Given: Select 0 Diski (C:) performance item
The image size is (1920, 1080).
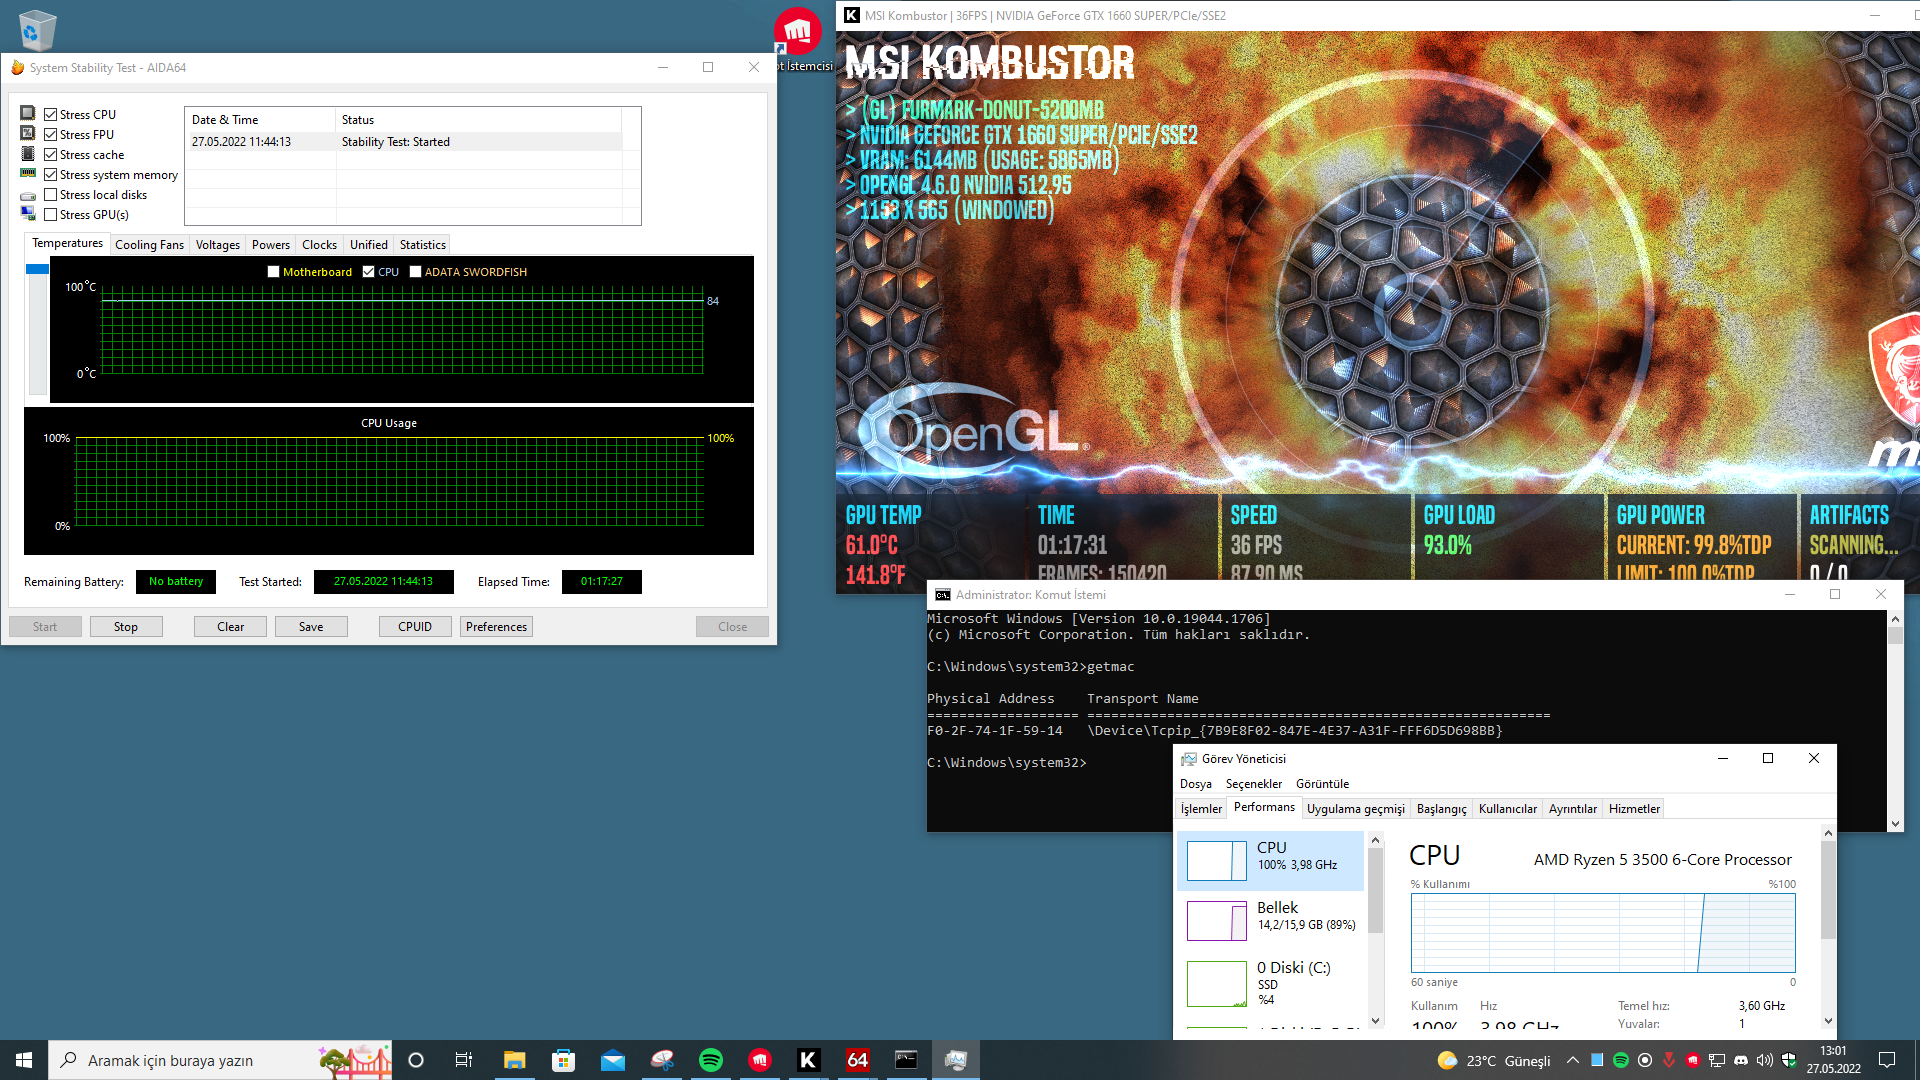Looking at the screenshot, I should pos(1270,982).
